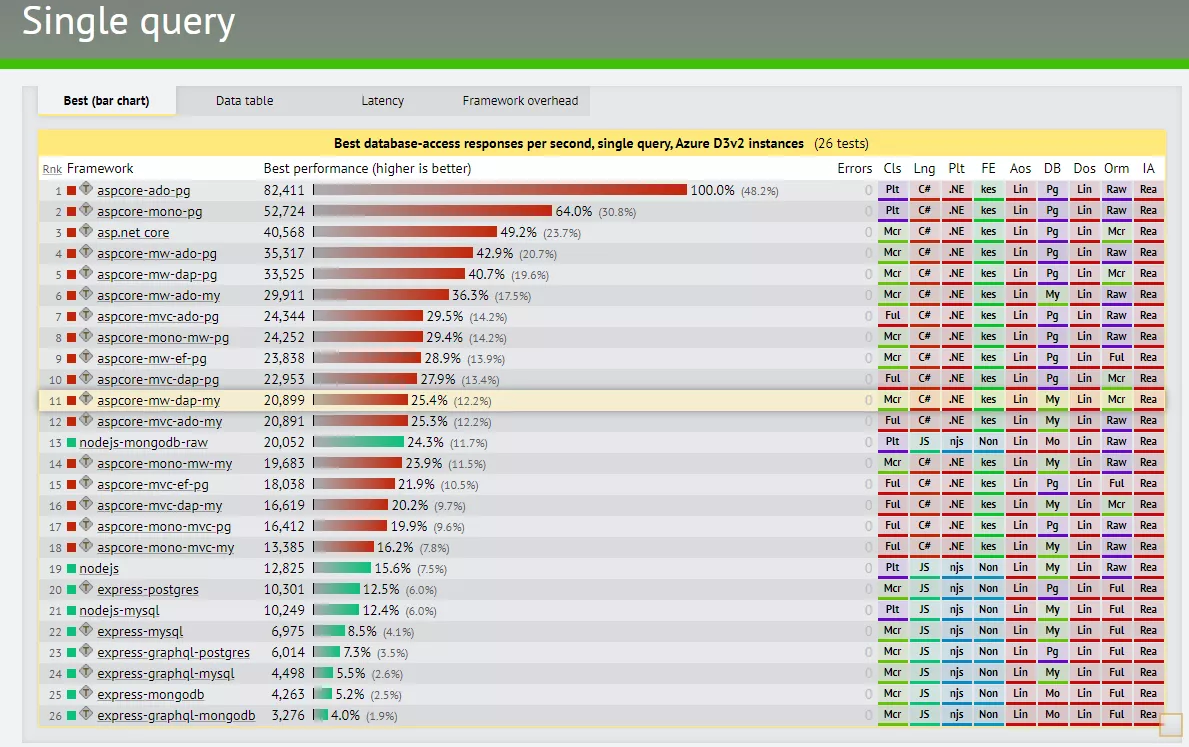Click the icon beside express-graphql-mysql

pyautogui.click(x=86, y=671)
